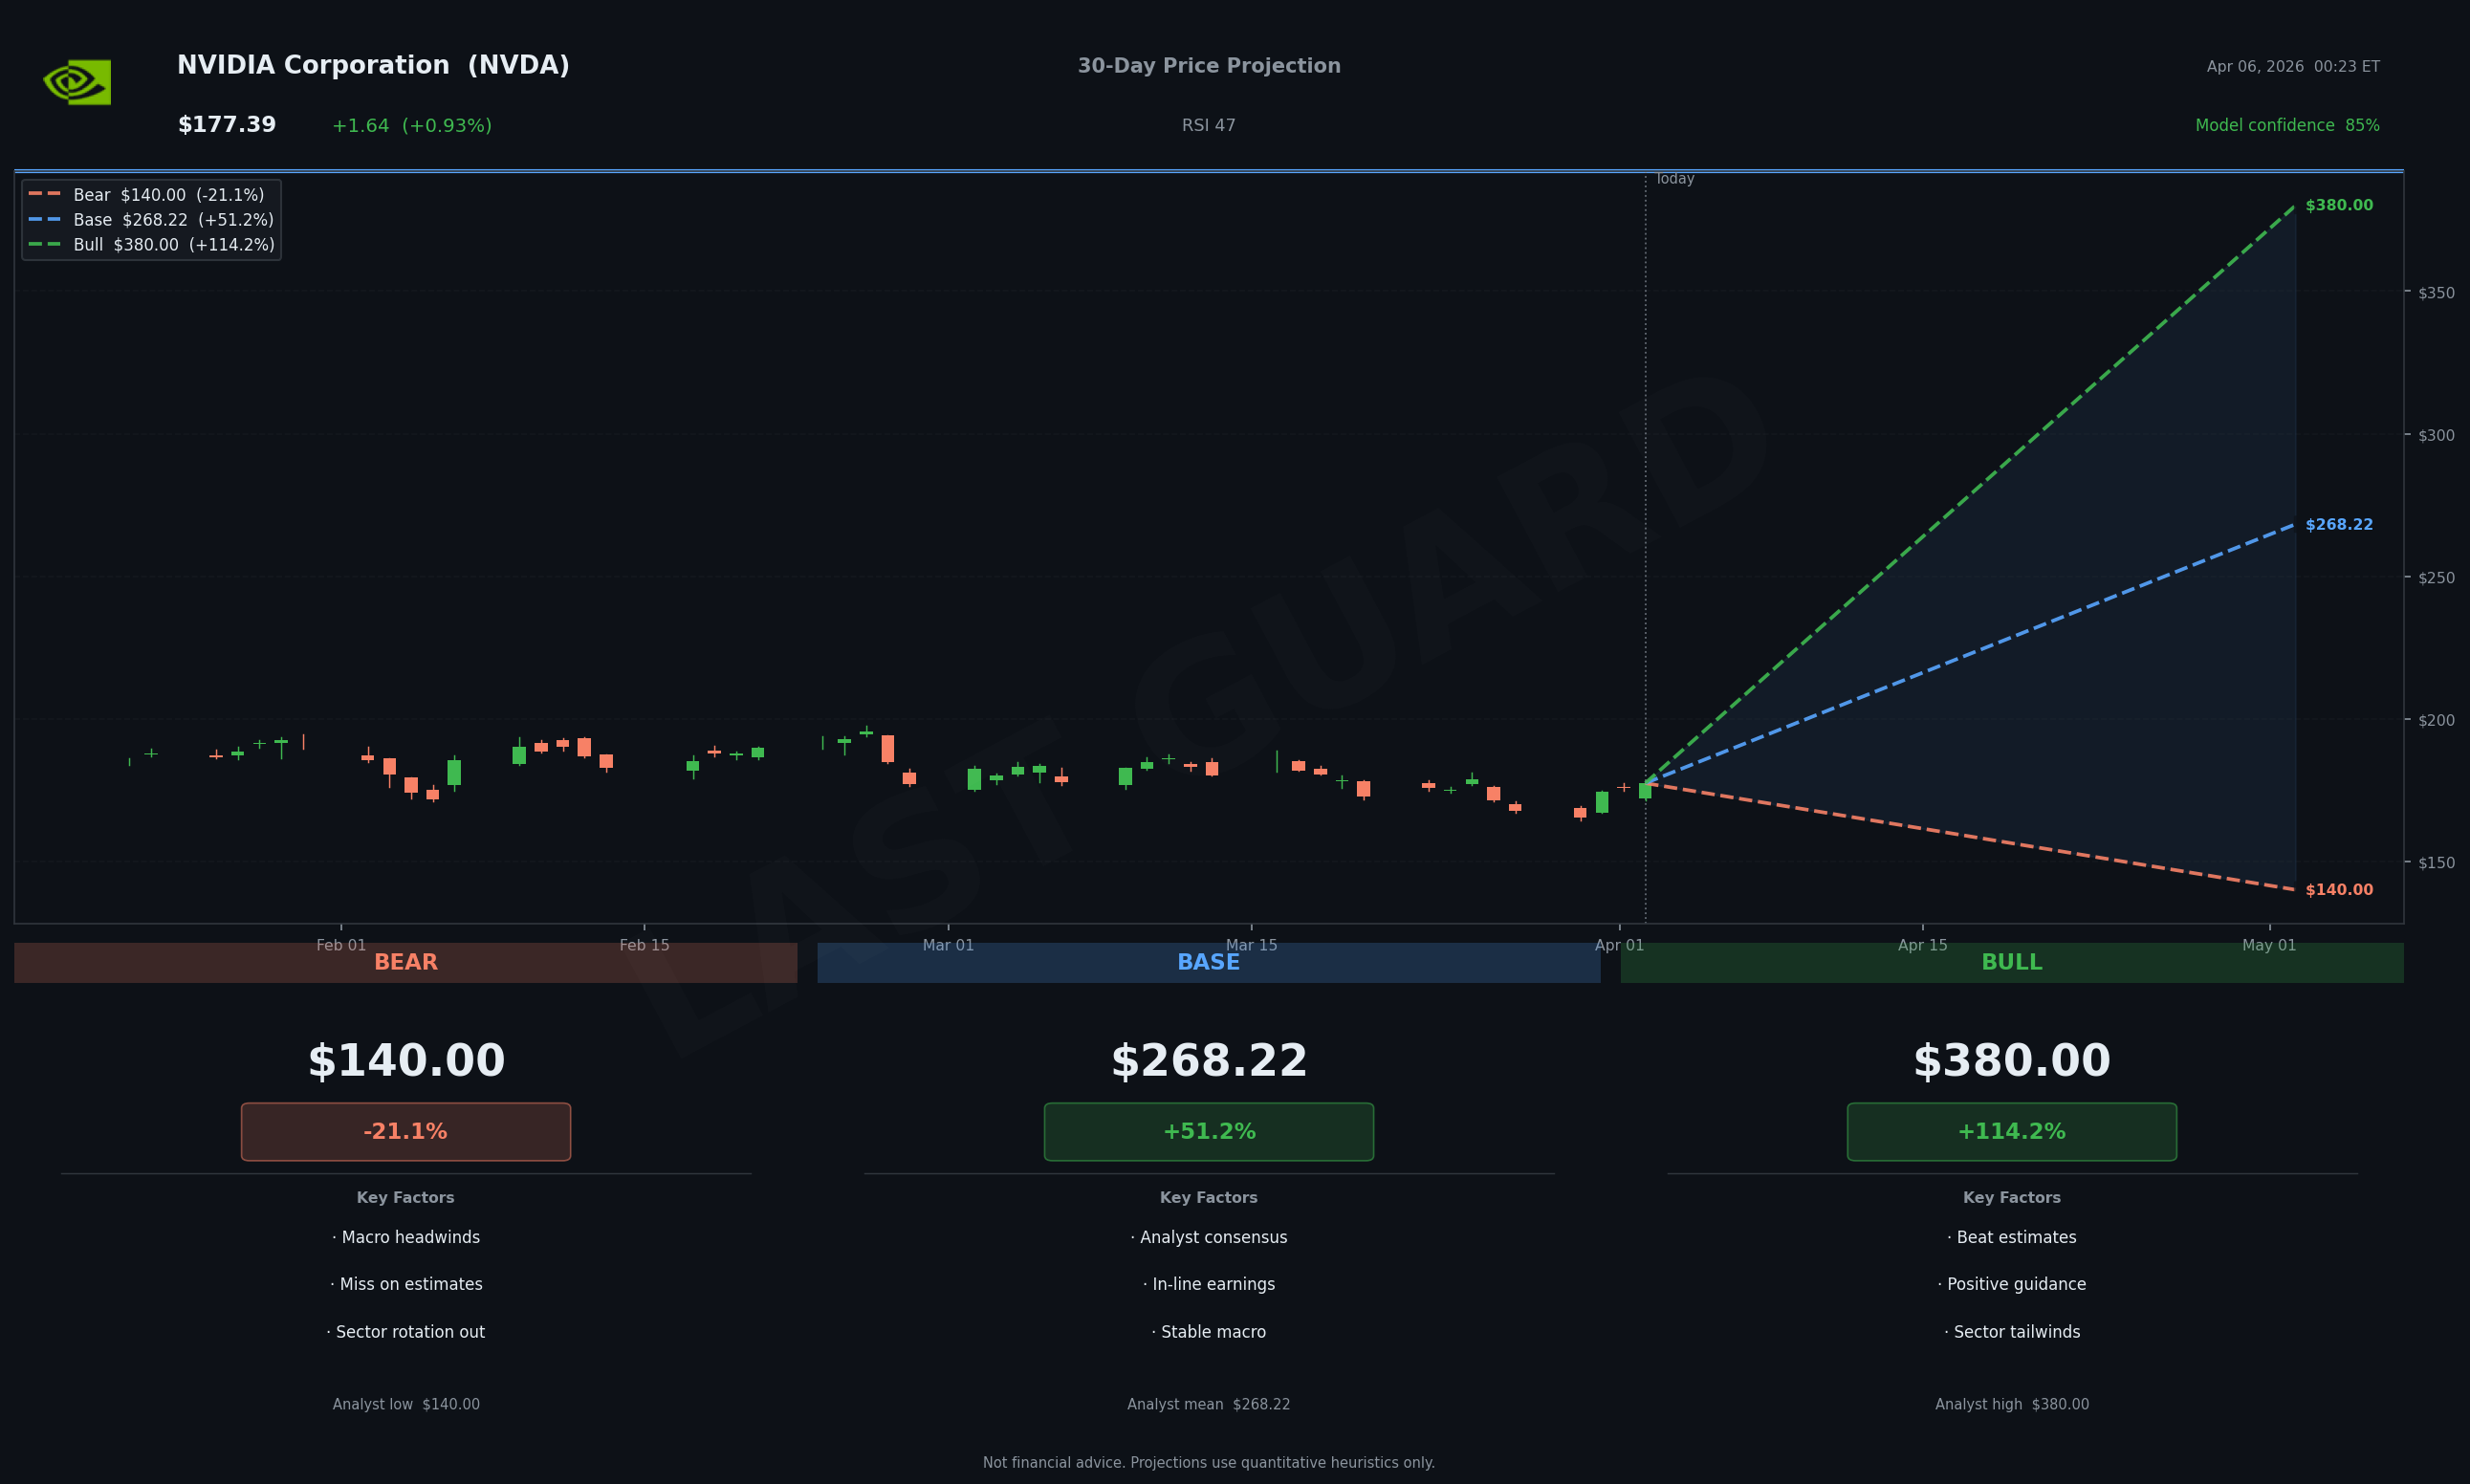The height and width of the screenshot is (1484, 2470).
Task: Click the $380.00 bull endpoint label
Action: point(2338,206)
